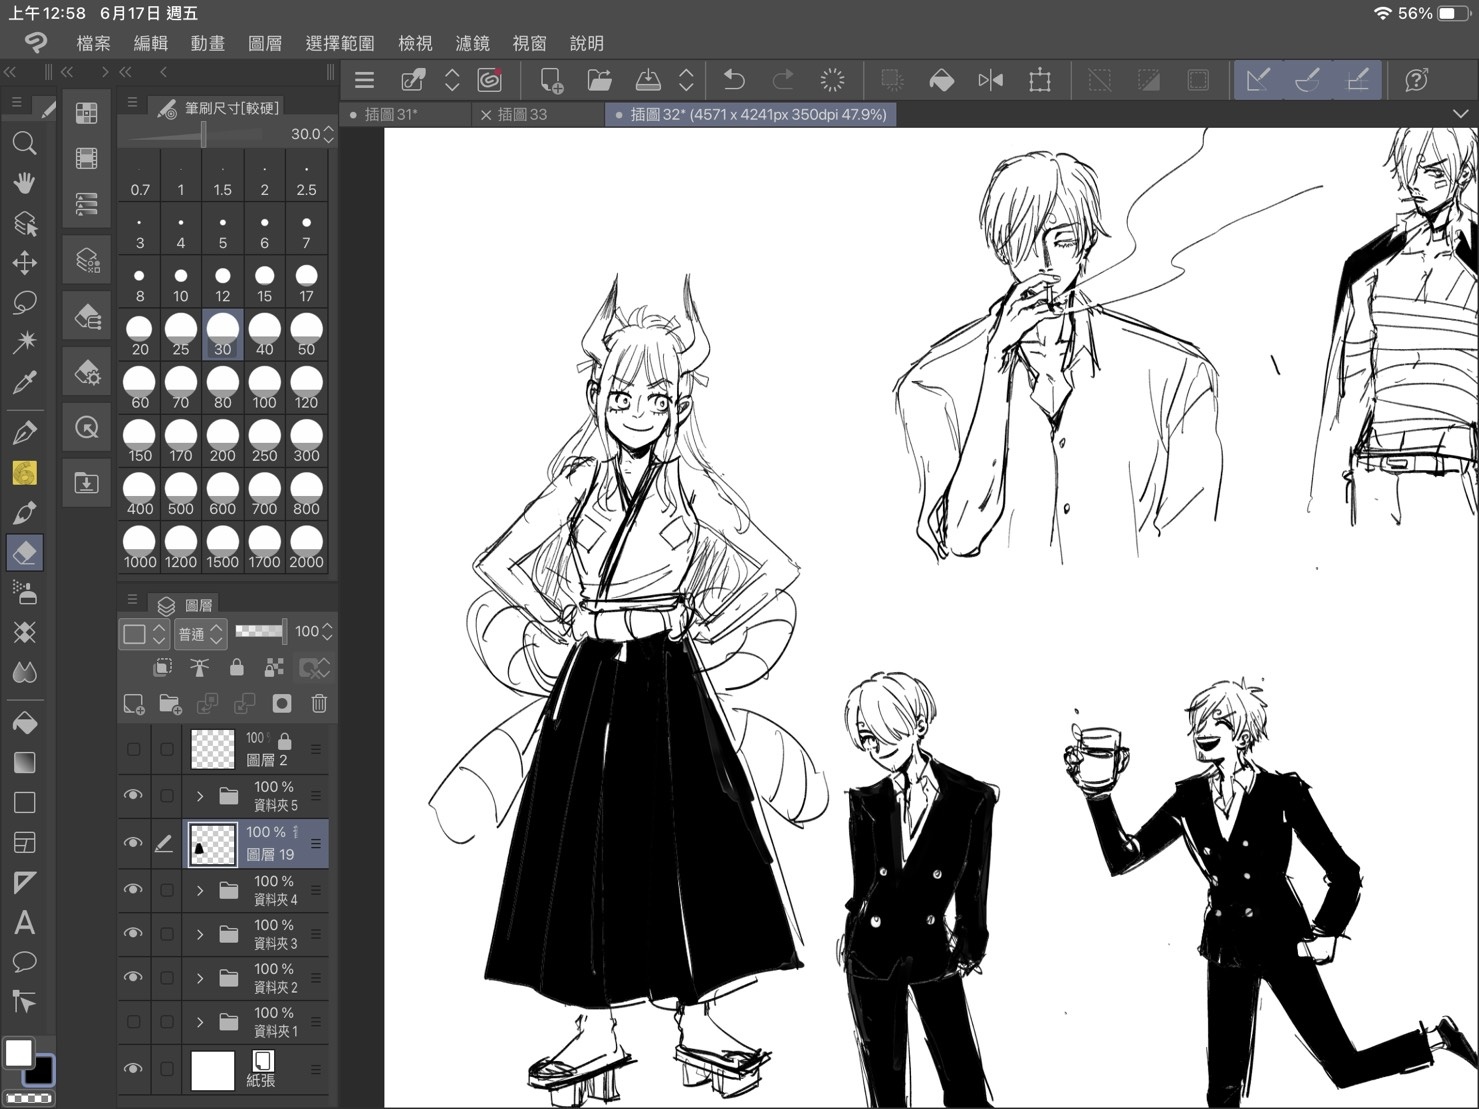Viewport: 1479px width, 1109px height.
Task: Expand the 資料夾 4 folder
Action: (200, 889)
